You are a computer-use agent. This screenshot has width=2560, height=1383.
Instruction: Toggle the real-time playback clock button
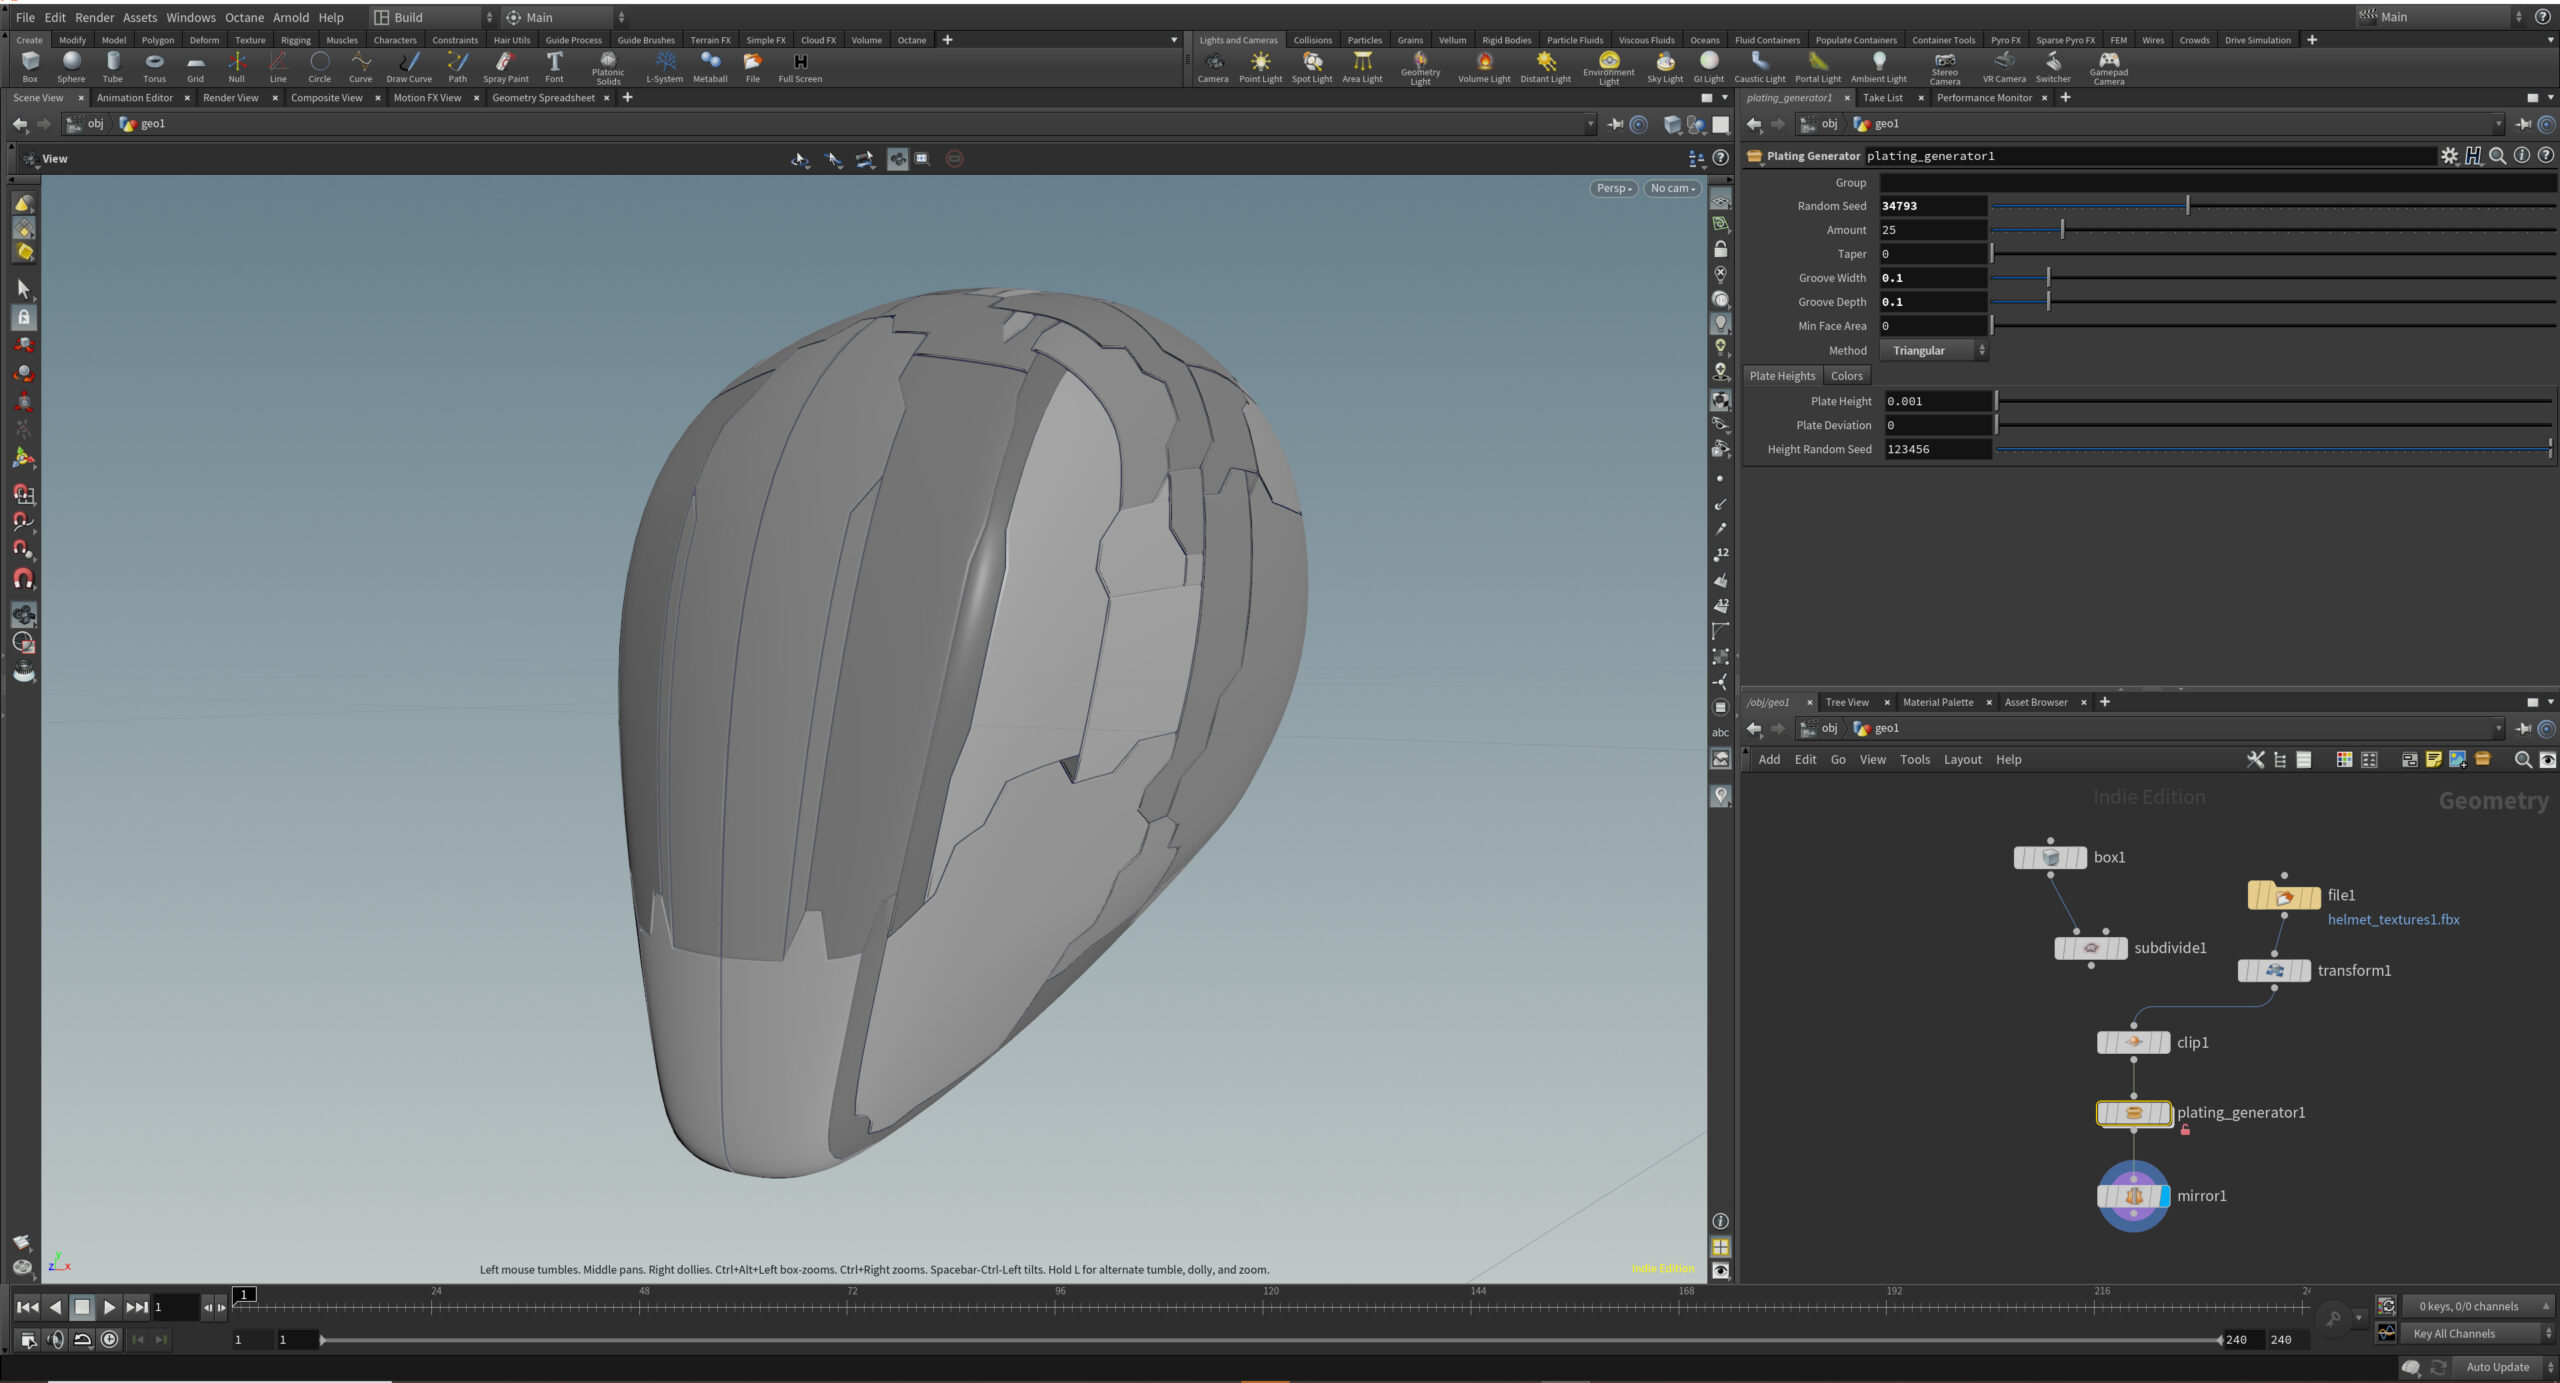(x=110, y=1339)
